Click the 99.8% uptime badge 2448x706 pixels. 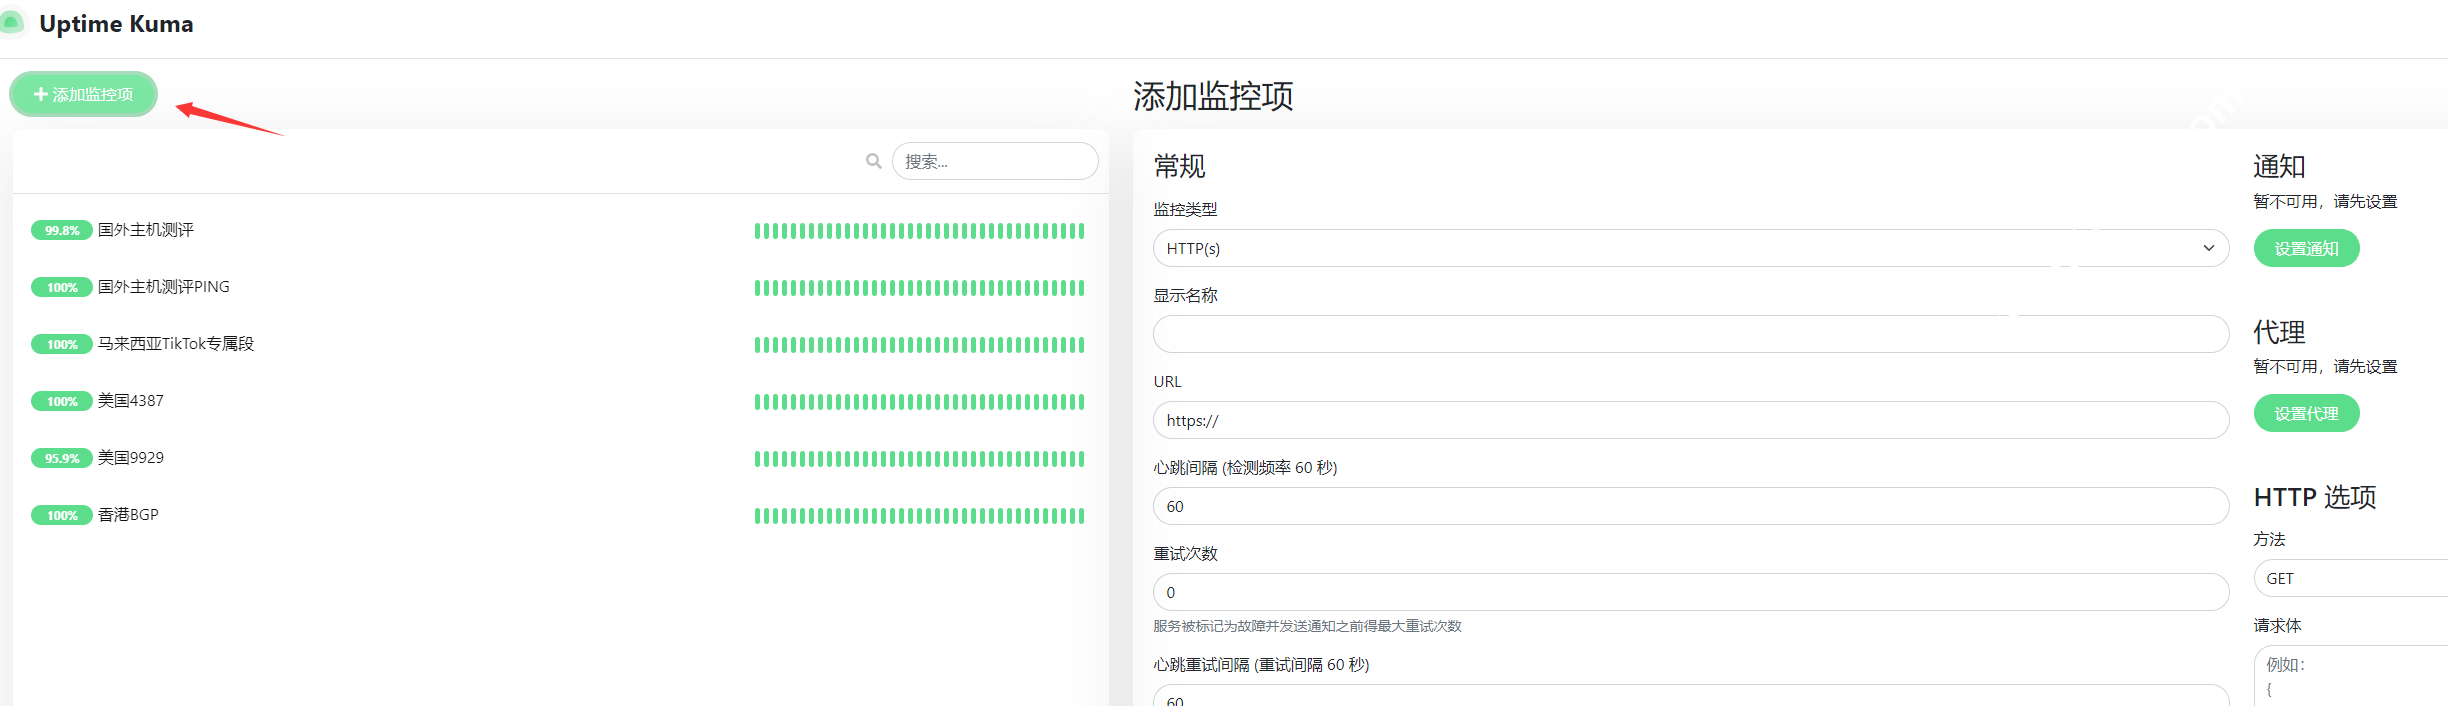[x=61, y=230]
